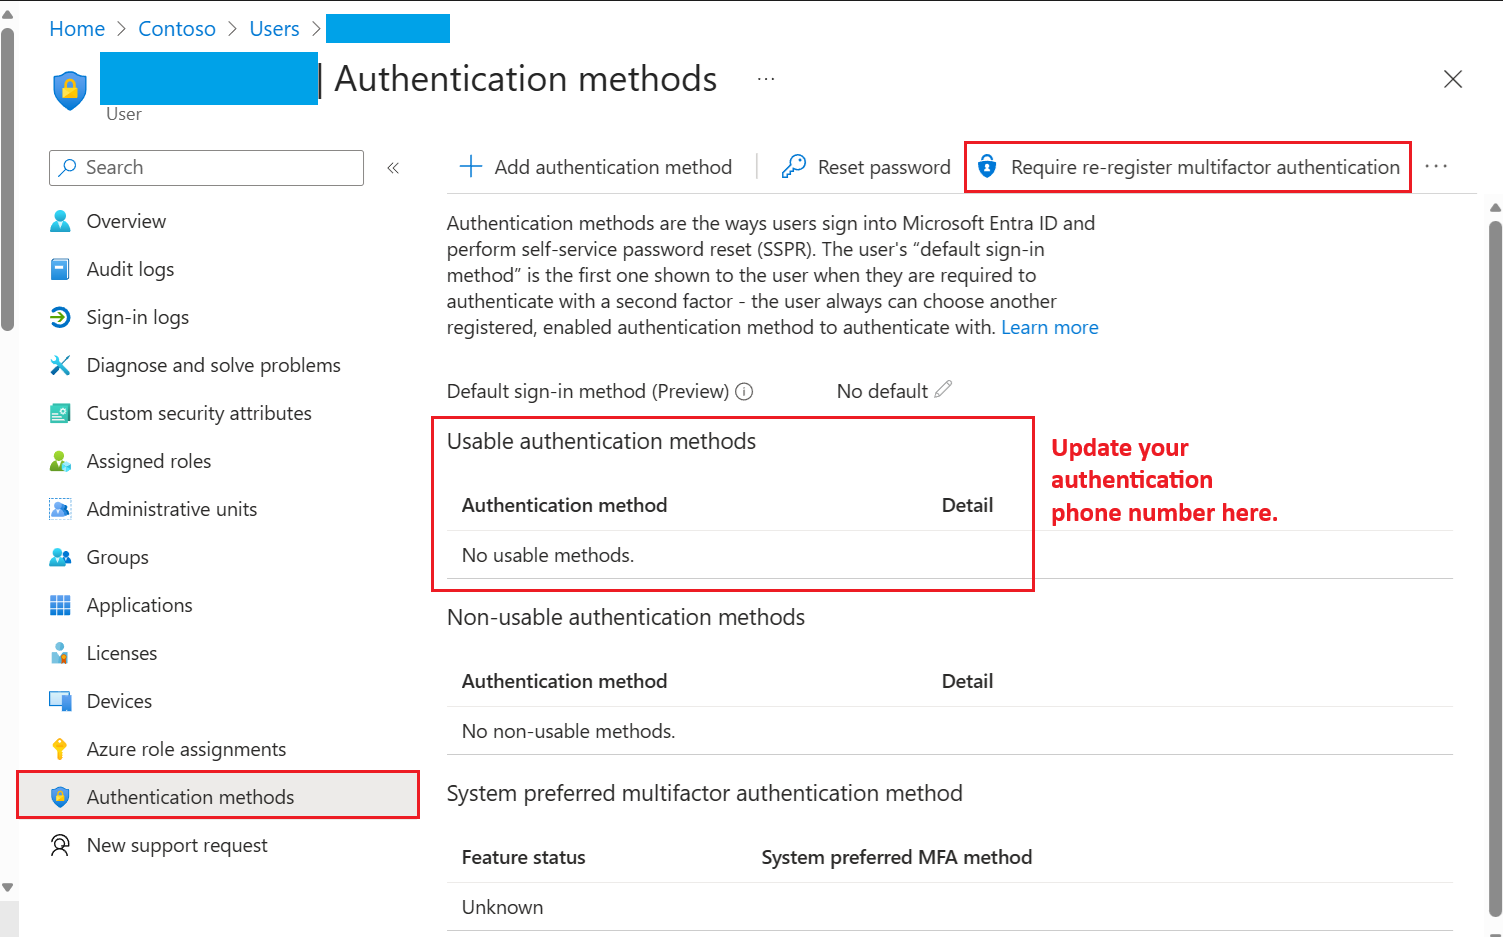This screenshot has width=1503, height=937.
Task: Select the 'No usable methods.' text
Action: point(548,555)
